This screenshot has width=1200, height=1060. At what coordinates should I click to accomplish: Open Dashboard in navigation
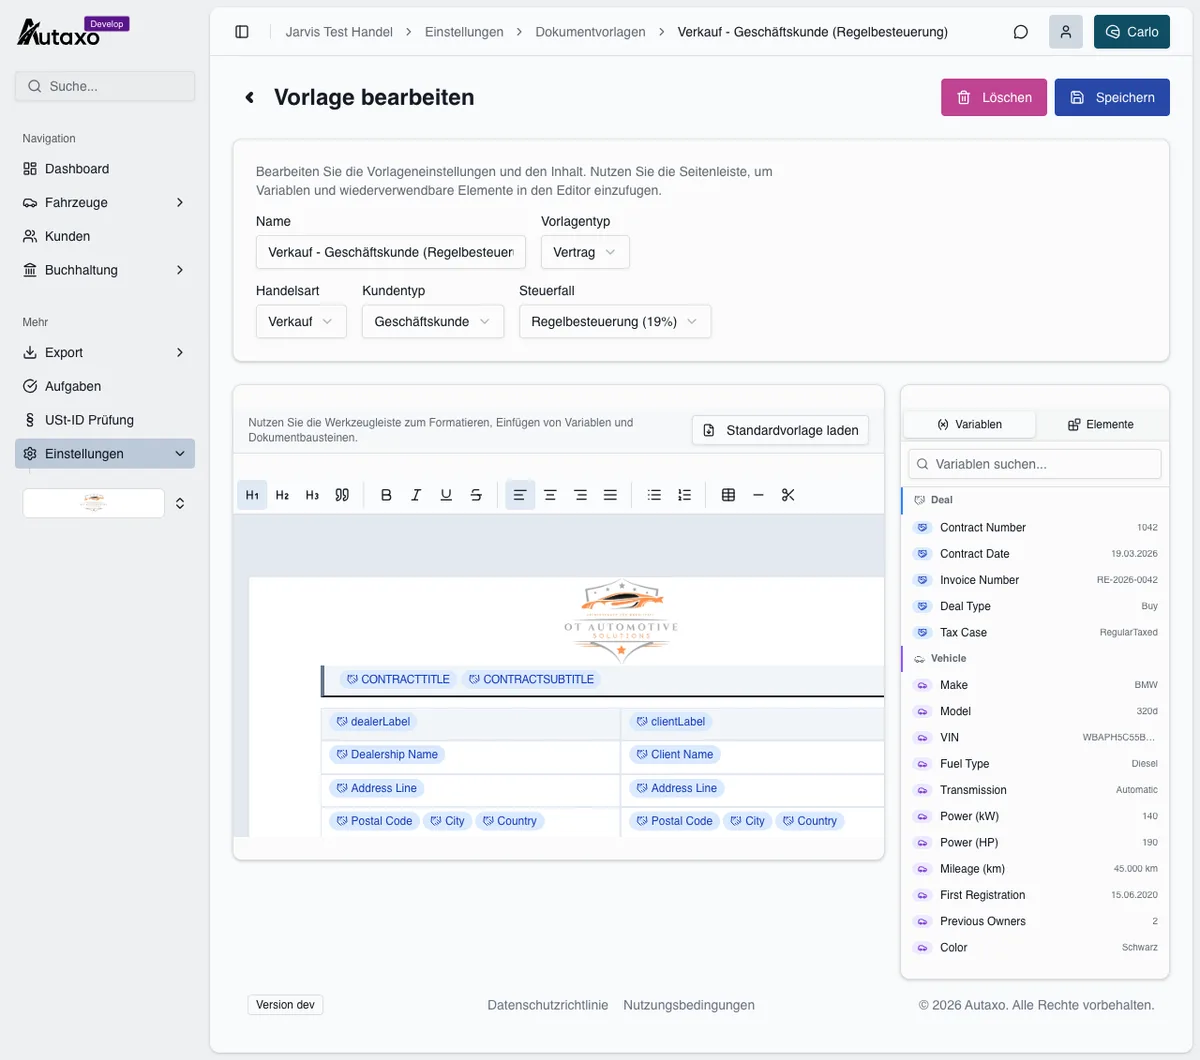click(x=105, y=169)
